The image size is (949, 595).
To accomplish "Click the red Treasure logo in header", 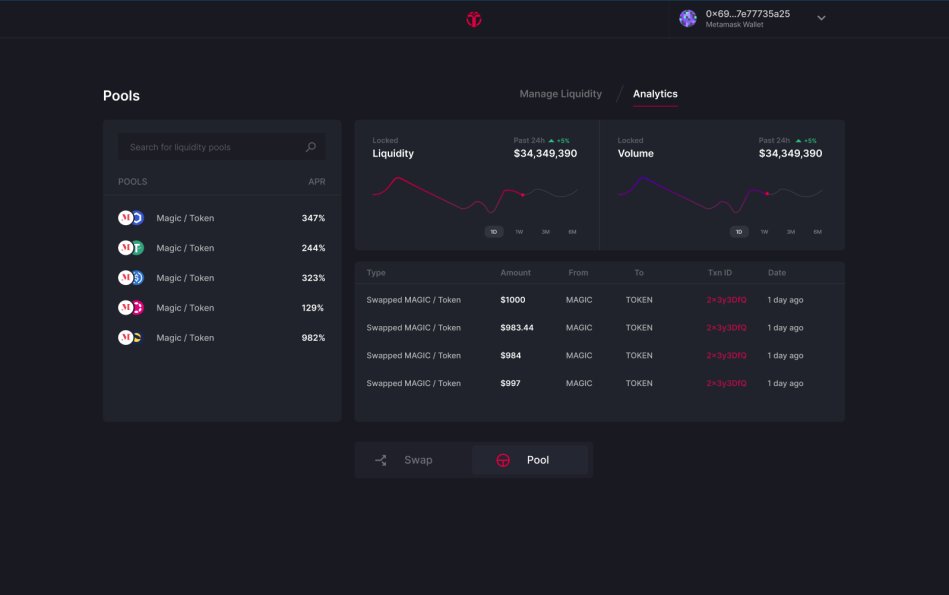I will (474, 19).
